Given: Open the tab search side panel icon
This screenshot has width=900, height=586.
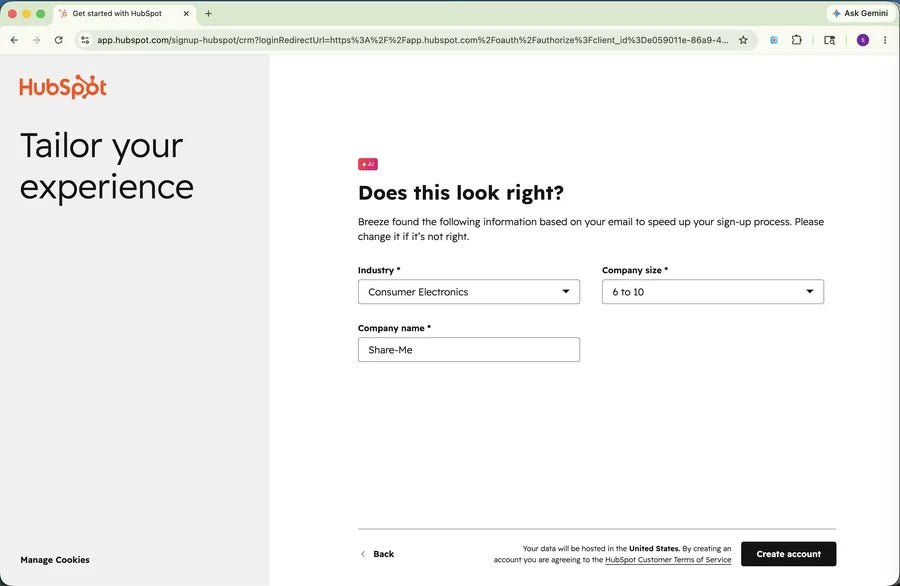Looking at the screenshot, I should pyautogui.click(x=829, y=40).
